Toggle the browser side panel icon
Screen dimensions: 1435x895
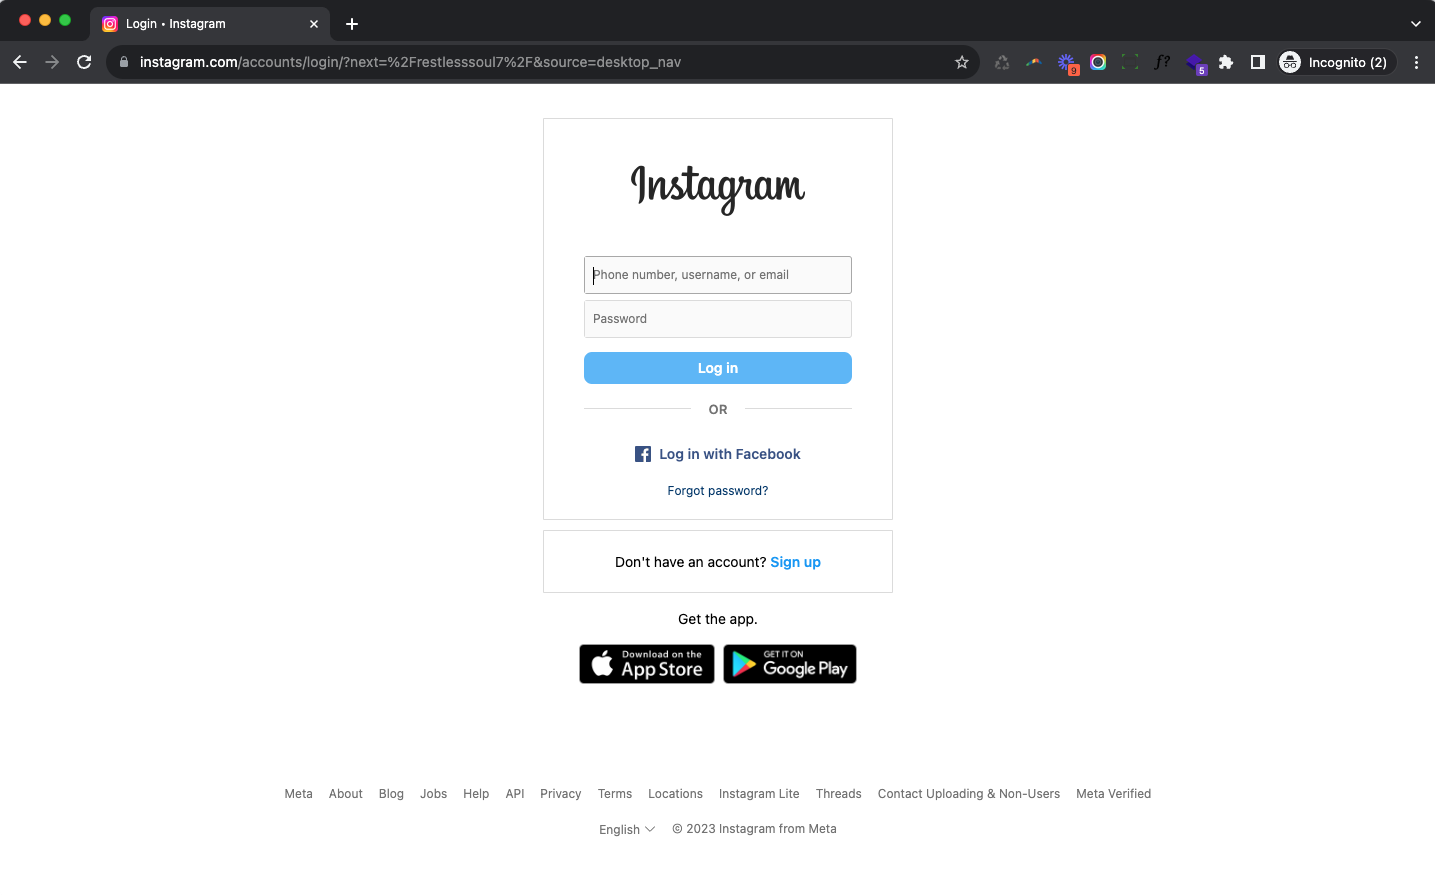(1258, 62)
